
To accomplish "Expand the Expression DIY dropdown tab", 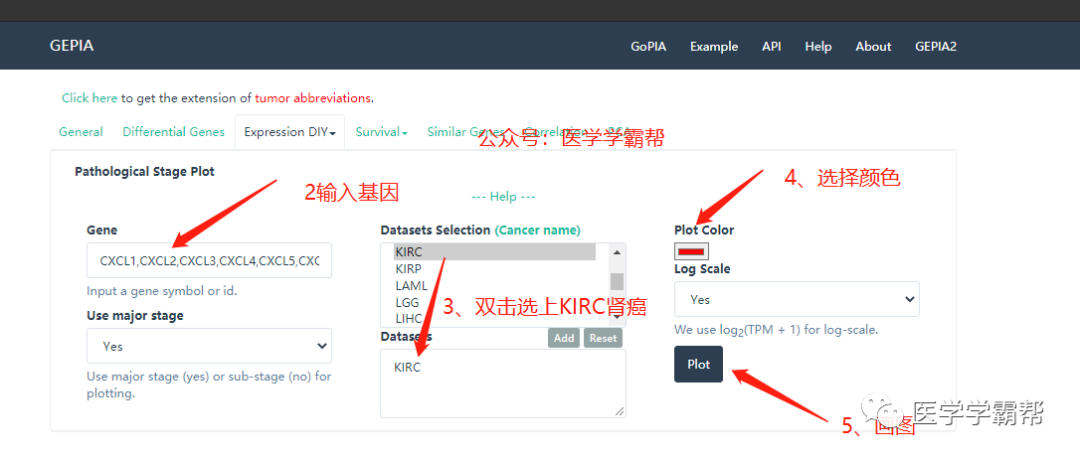I will [x=290, y=132].
